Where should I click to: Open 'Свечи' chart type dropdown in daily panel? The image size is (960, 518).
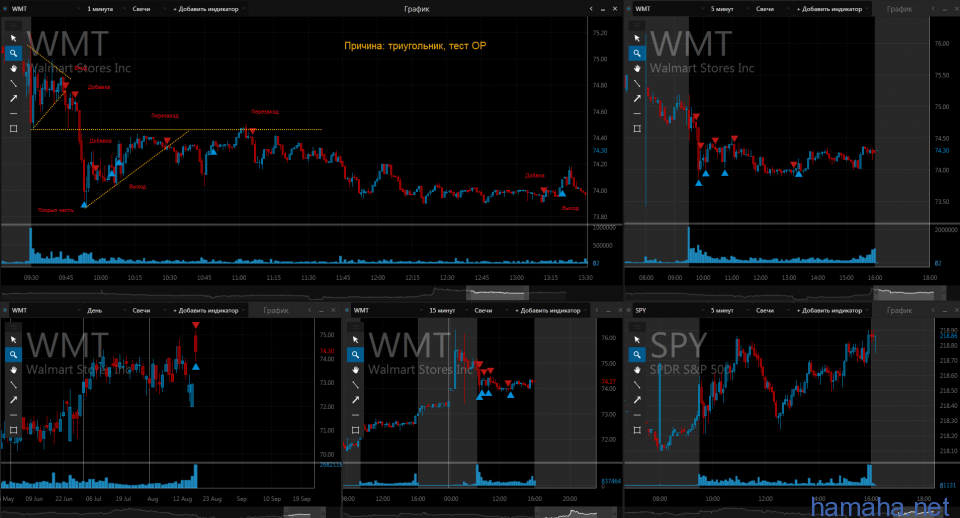(x=145, y=310)
